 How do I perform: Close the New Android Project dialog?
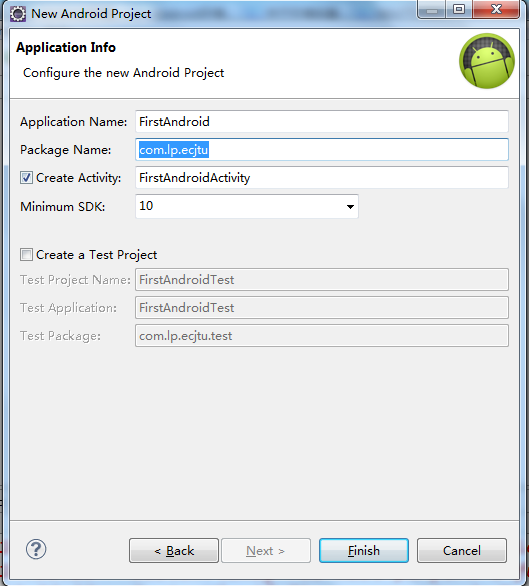[496, 9]
